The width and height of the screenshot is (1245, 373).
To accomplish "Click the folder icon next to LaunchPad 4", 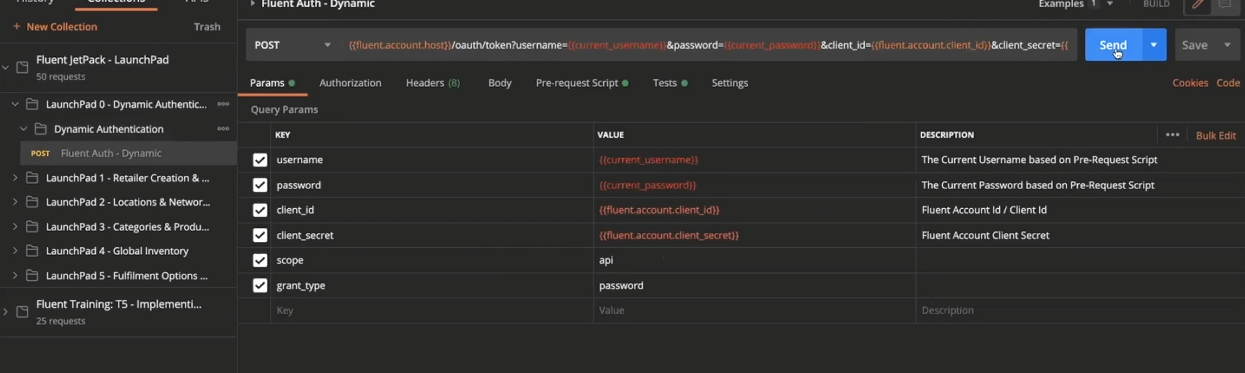I will tap(32, 251).
